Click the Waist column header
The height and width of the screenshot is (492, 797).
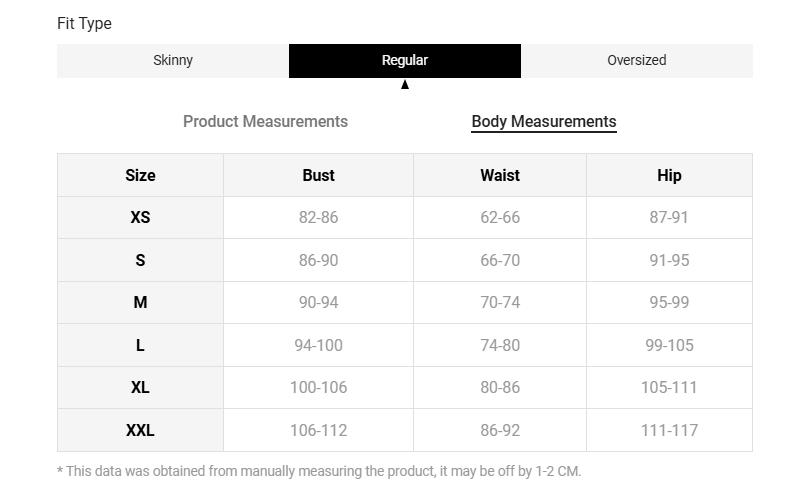[x=499, y=175]
